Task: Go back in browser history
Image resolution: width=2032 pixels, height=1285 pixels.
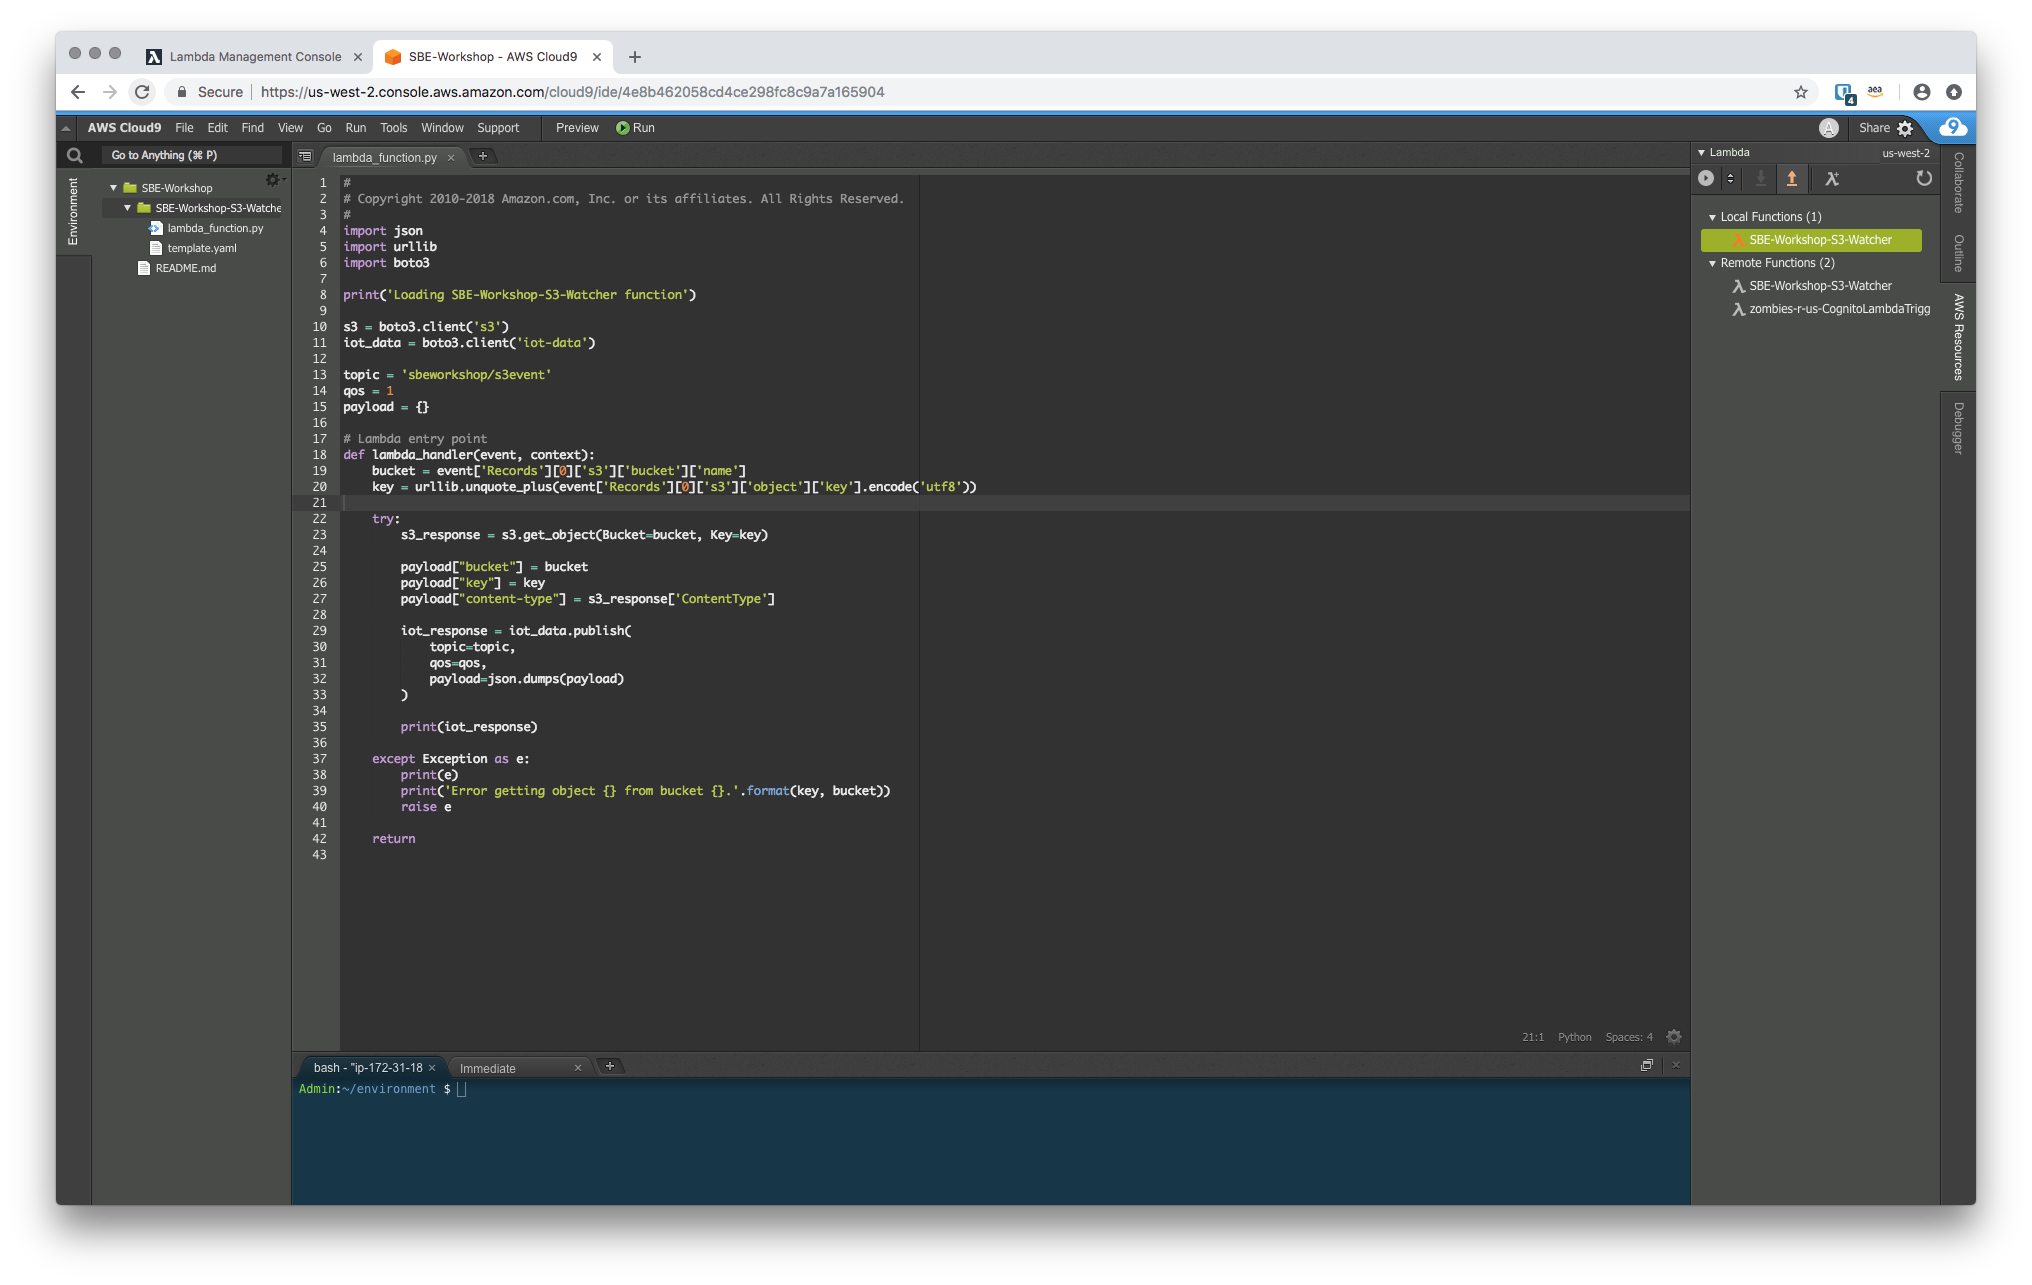Action: 78,92
